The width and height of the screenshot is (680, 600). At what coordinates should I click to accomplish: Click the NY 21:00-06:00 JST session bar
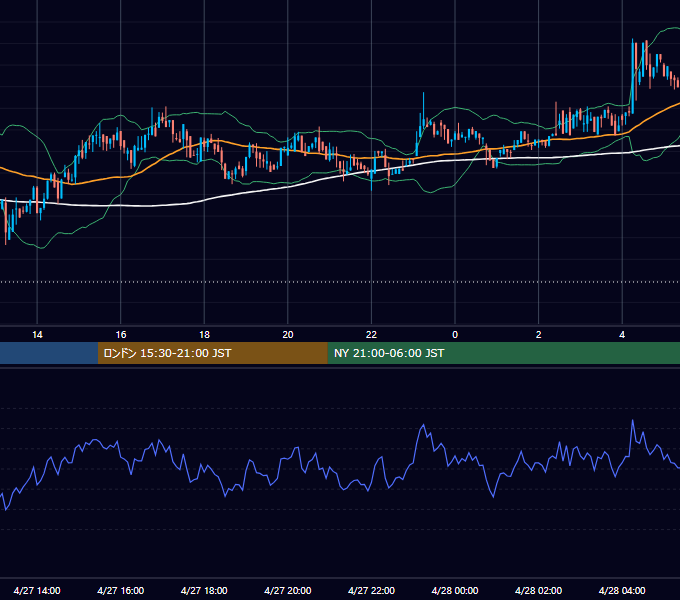(x=503, y=353)
